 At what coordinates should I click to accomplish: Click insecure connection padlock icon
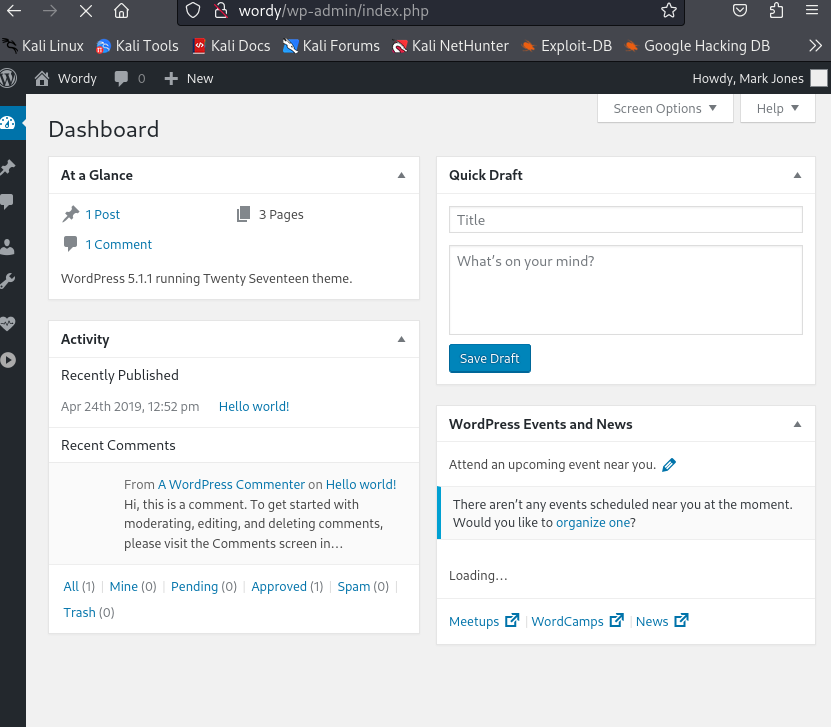tap(220, 11)
